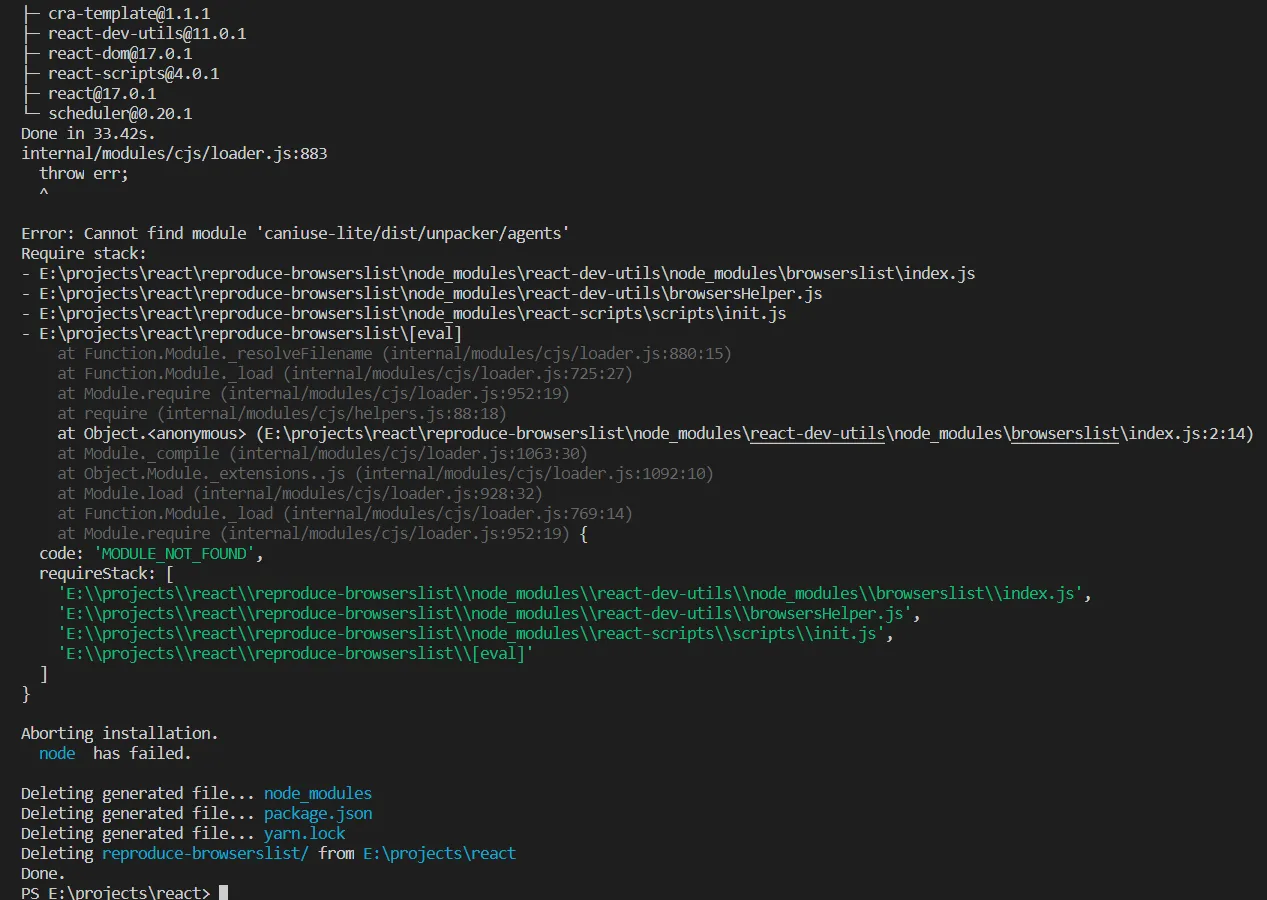This screenshot has height=900, width=1267.
Task: Click the 'Aborting installation.' line
Action: click(x=120, y=733)
